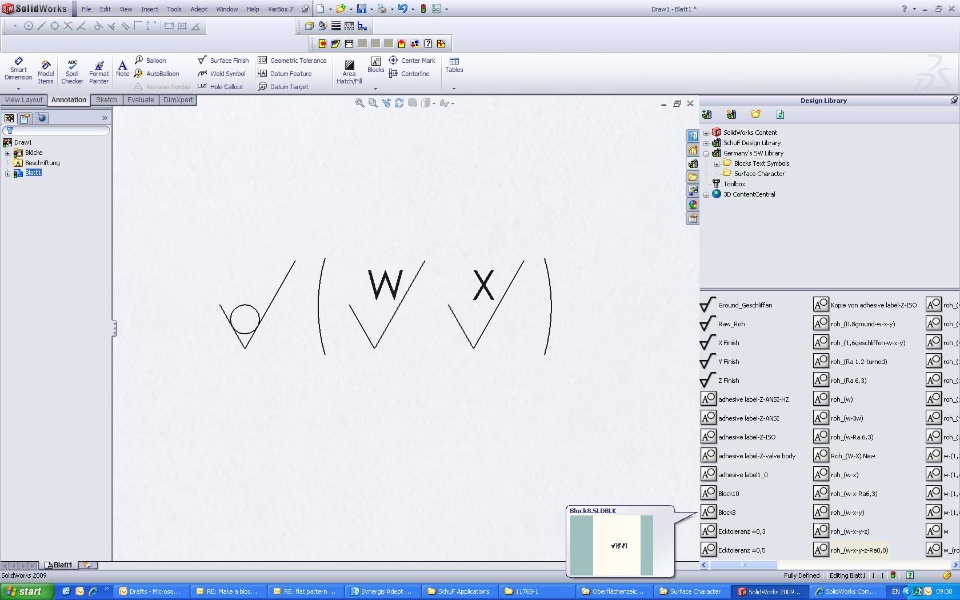Expand the Blocks Text Symbols folder

pos(717,163)
